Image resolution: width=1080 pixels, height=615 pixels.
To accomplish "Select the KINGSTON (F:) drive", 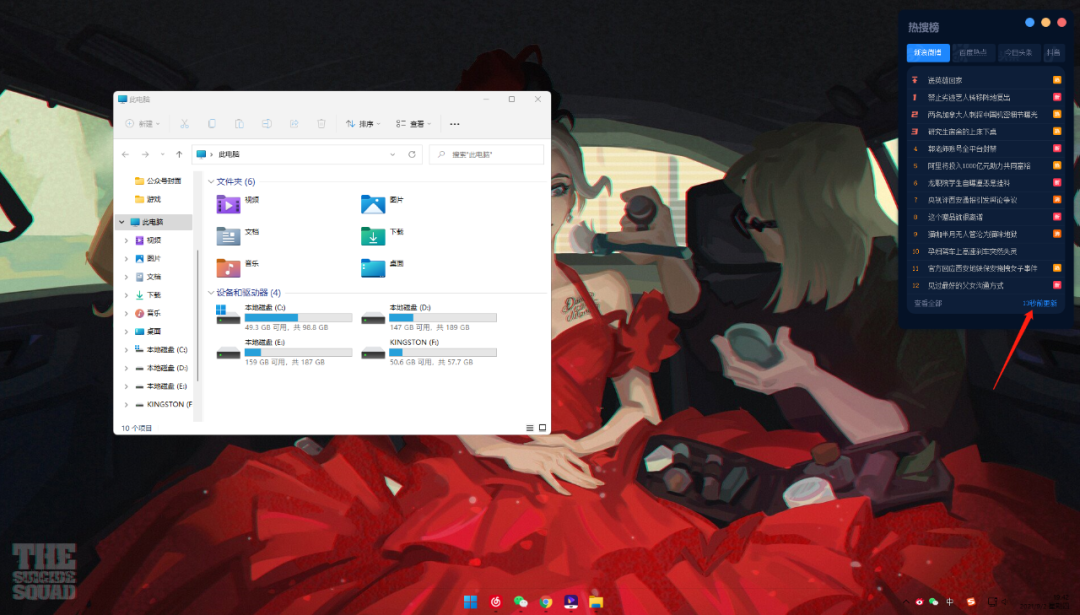I will click(428, 351).
